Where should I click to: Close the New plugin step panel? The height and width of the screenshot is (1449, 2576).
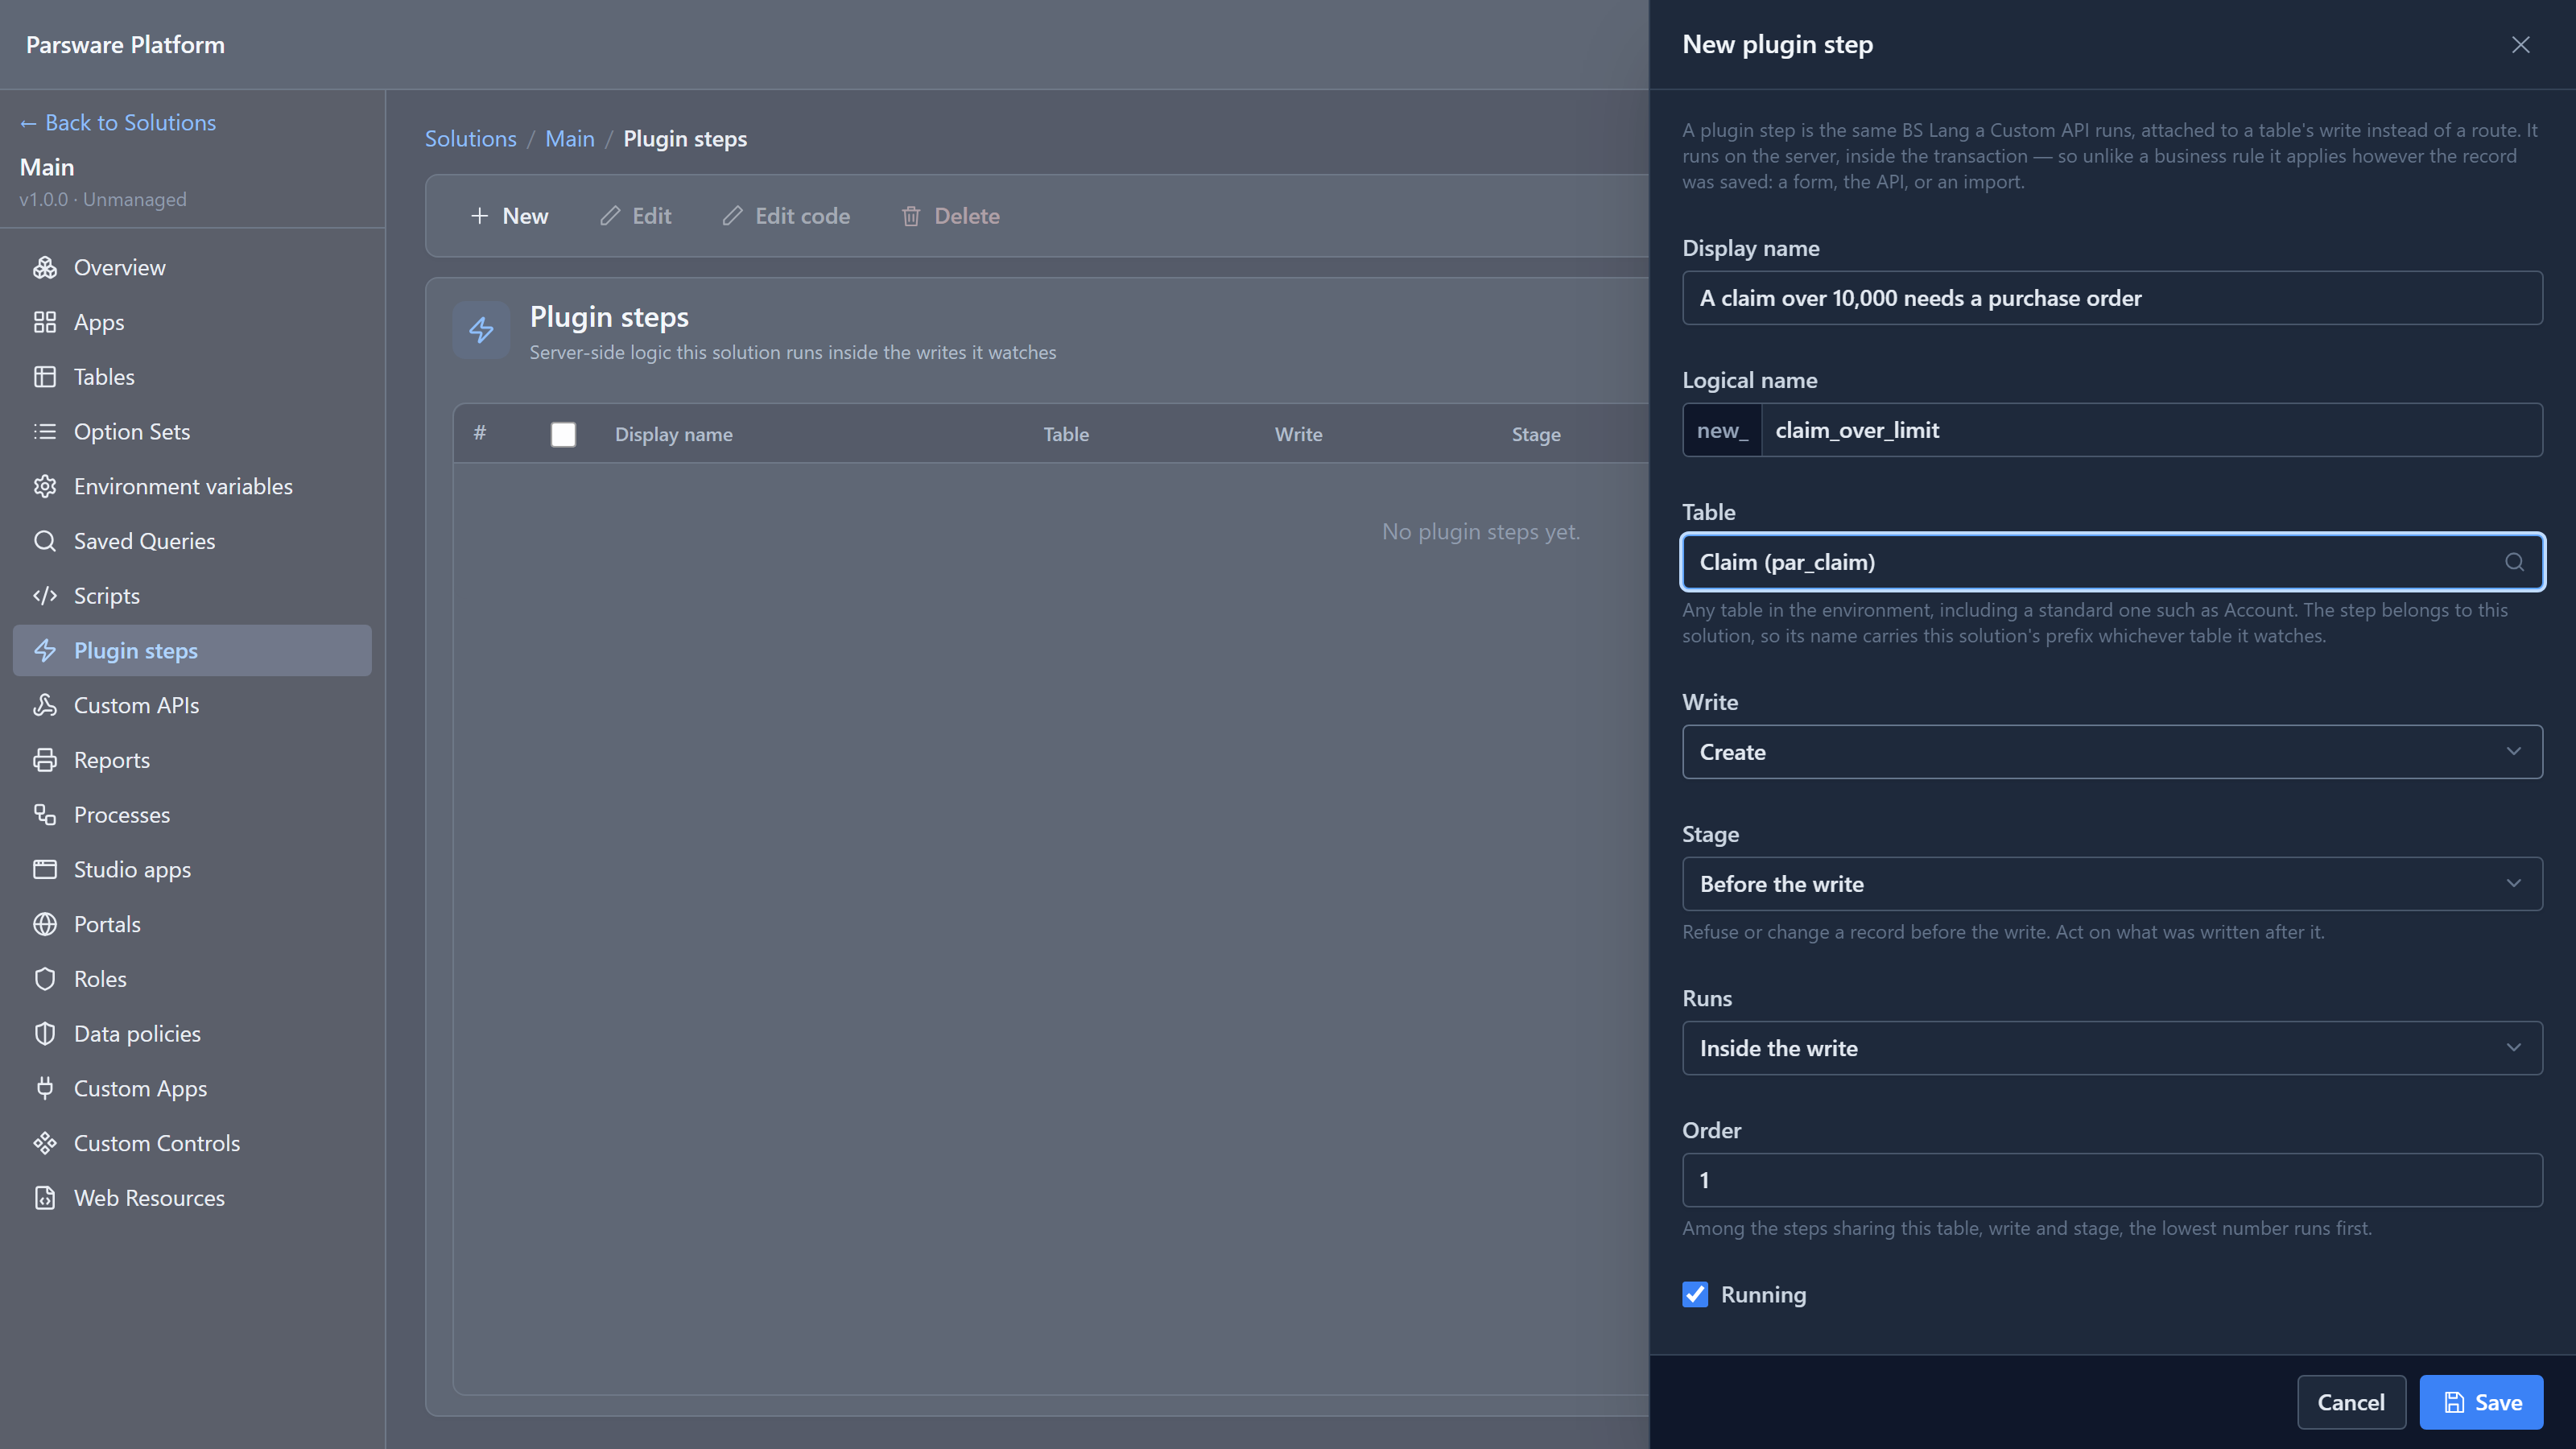click(2520, 44)
